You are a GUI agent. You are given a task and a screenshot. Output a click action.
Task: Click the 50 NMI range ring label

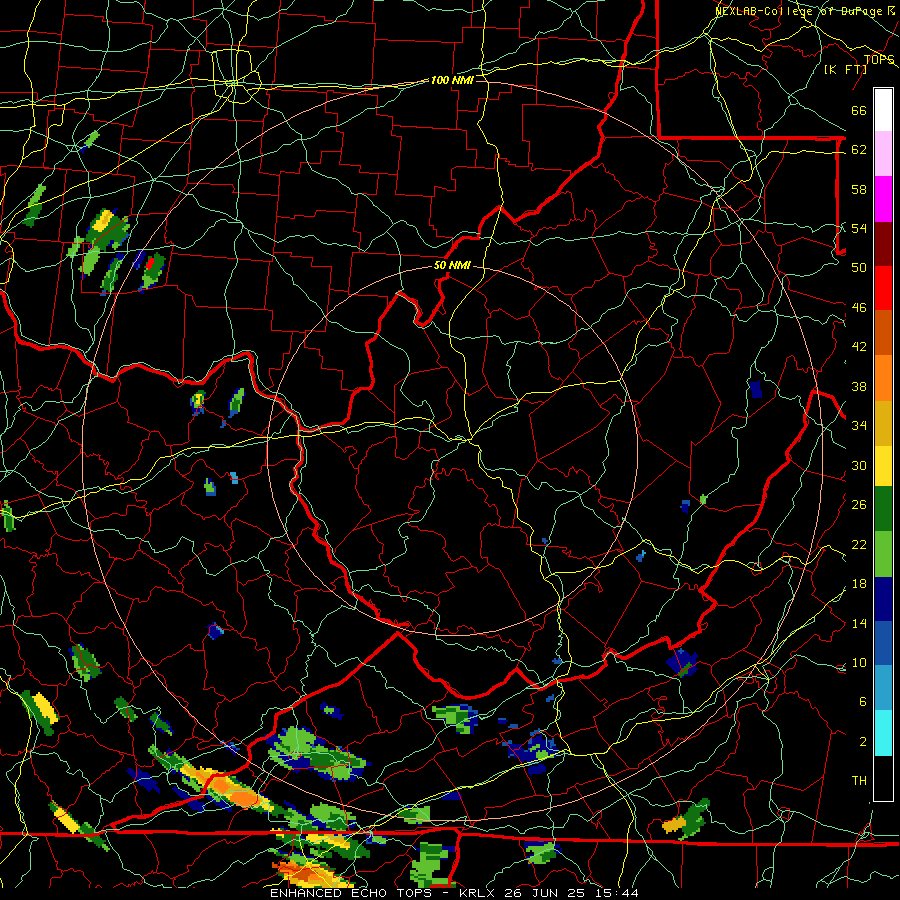coord(452,265)
